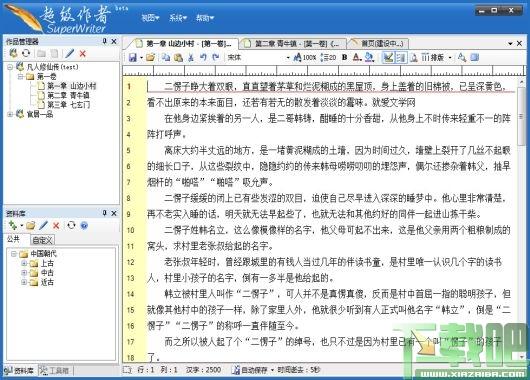Expand the 官居一品 work node

10,114
